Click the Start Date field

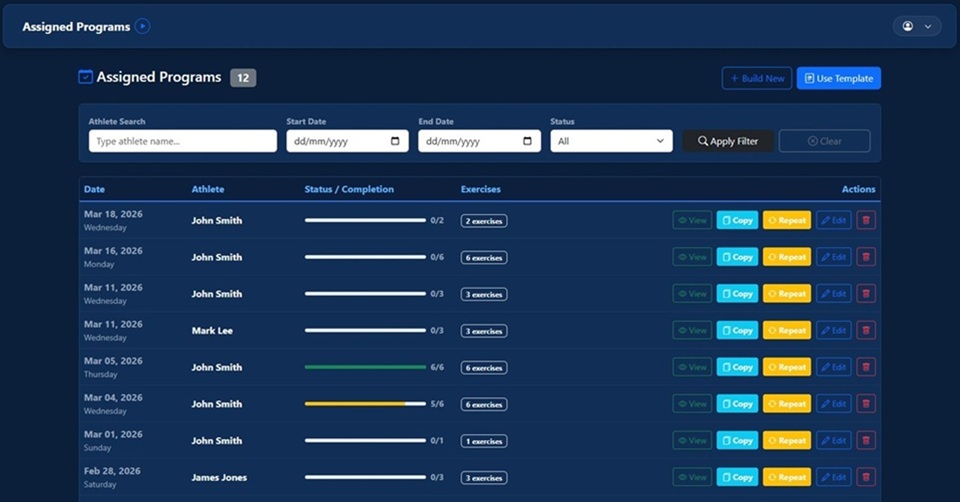347,141
